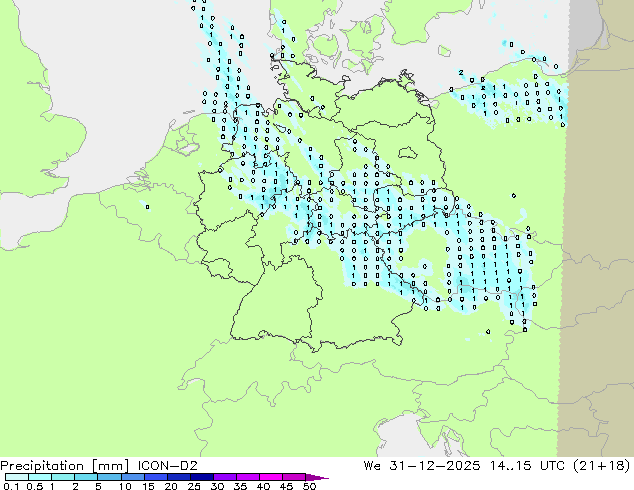Select the legend swatch between 1 and 2
634x490 pixels.
(63, 477)
